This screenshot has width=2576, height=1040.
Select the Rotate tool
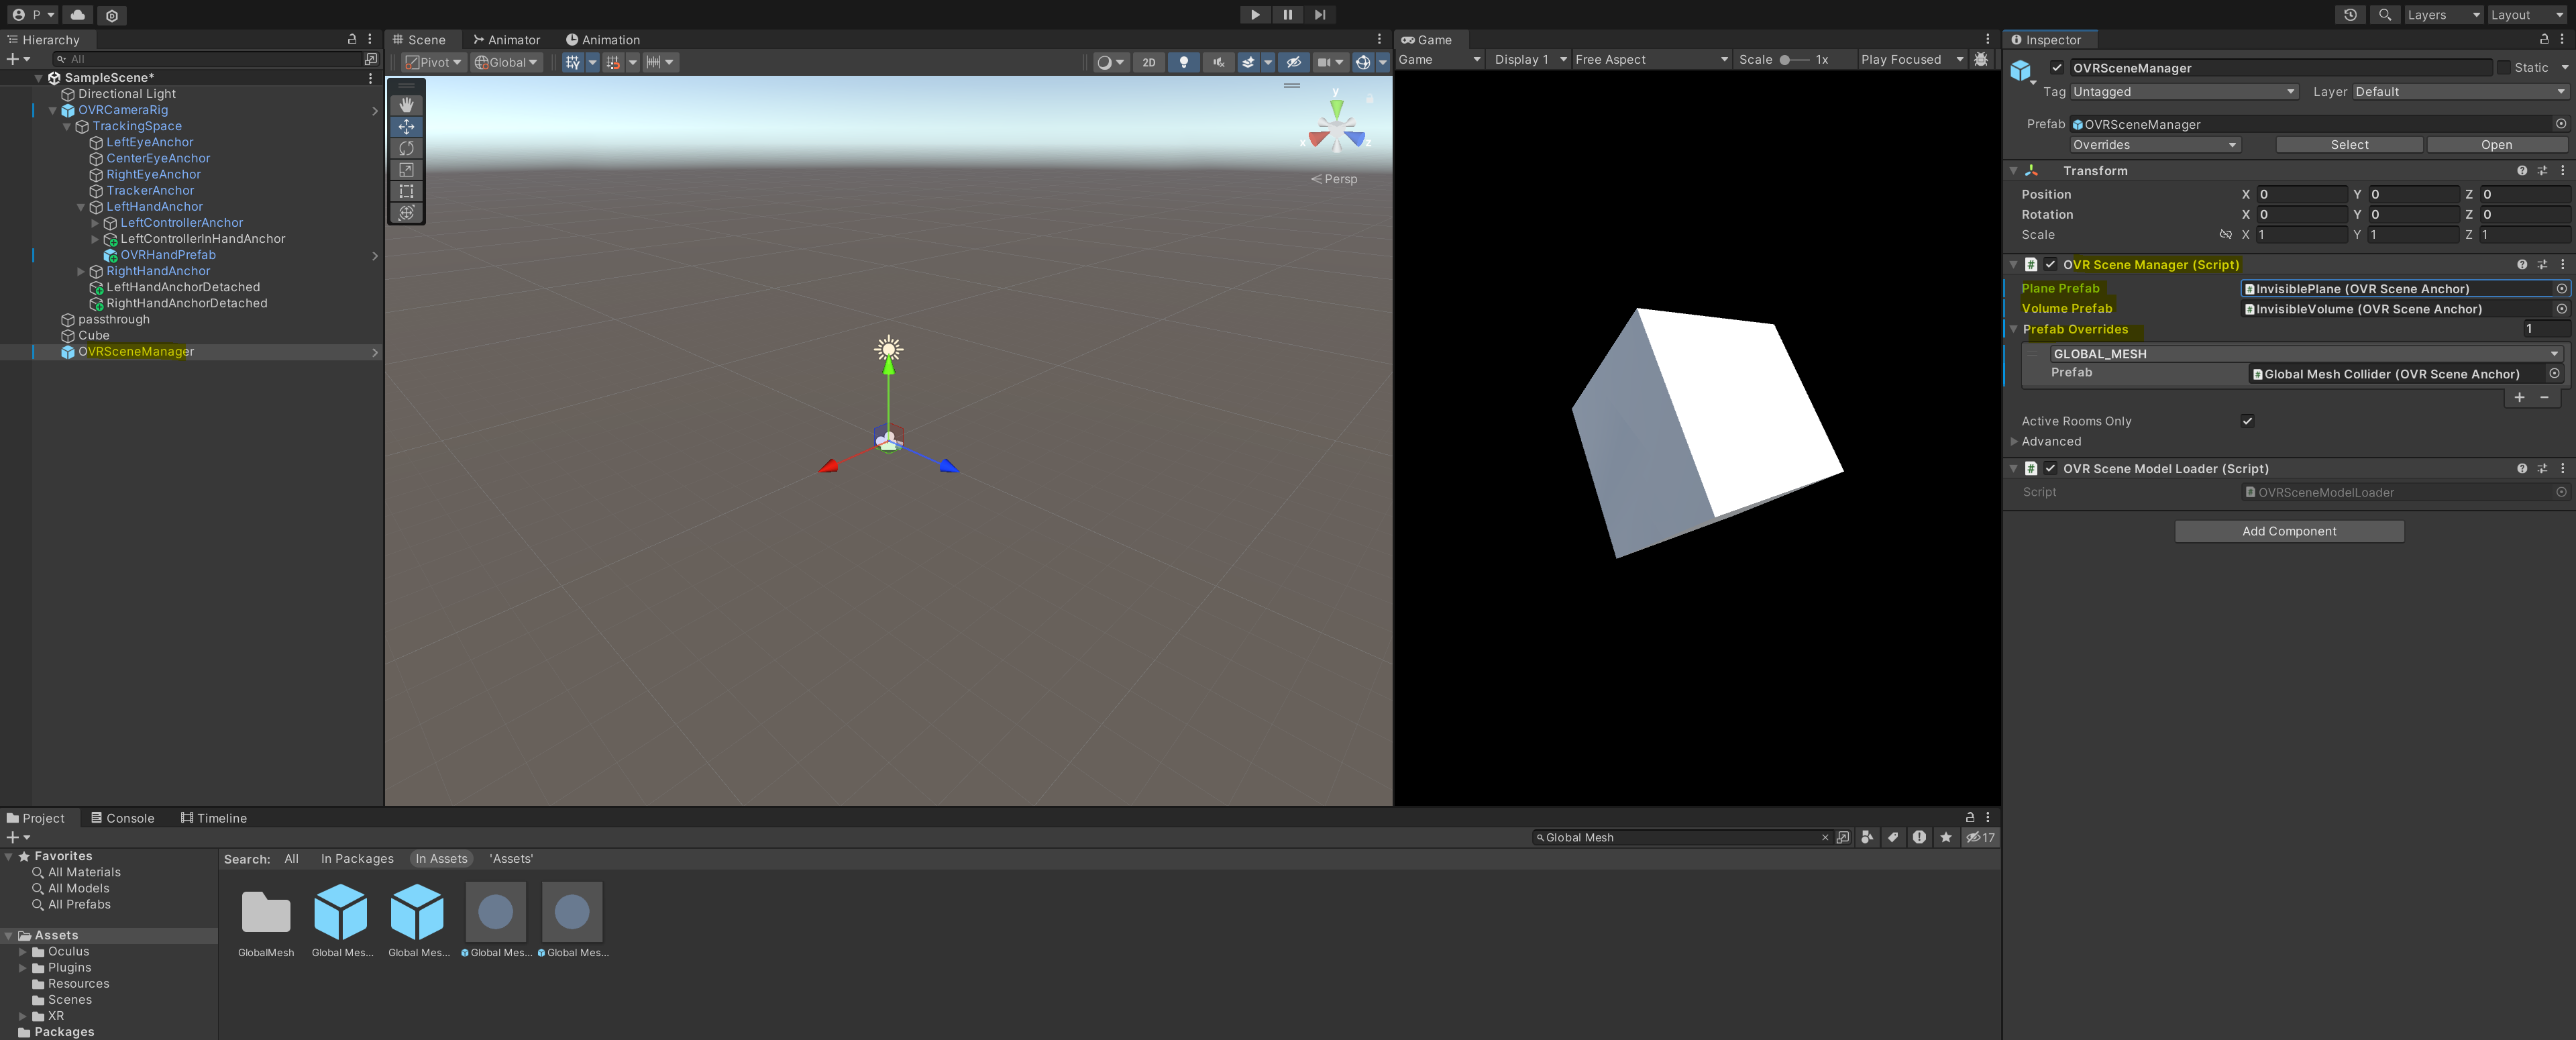406,148
